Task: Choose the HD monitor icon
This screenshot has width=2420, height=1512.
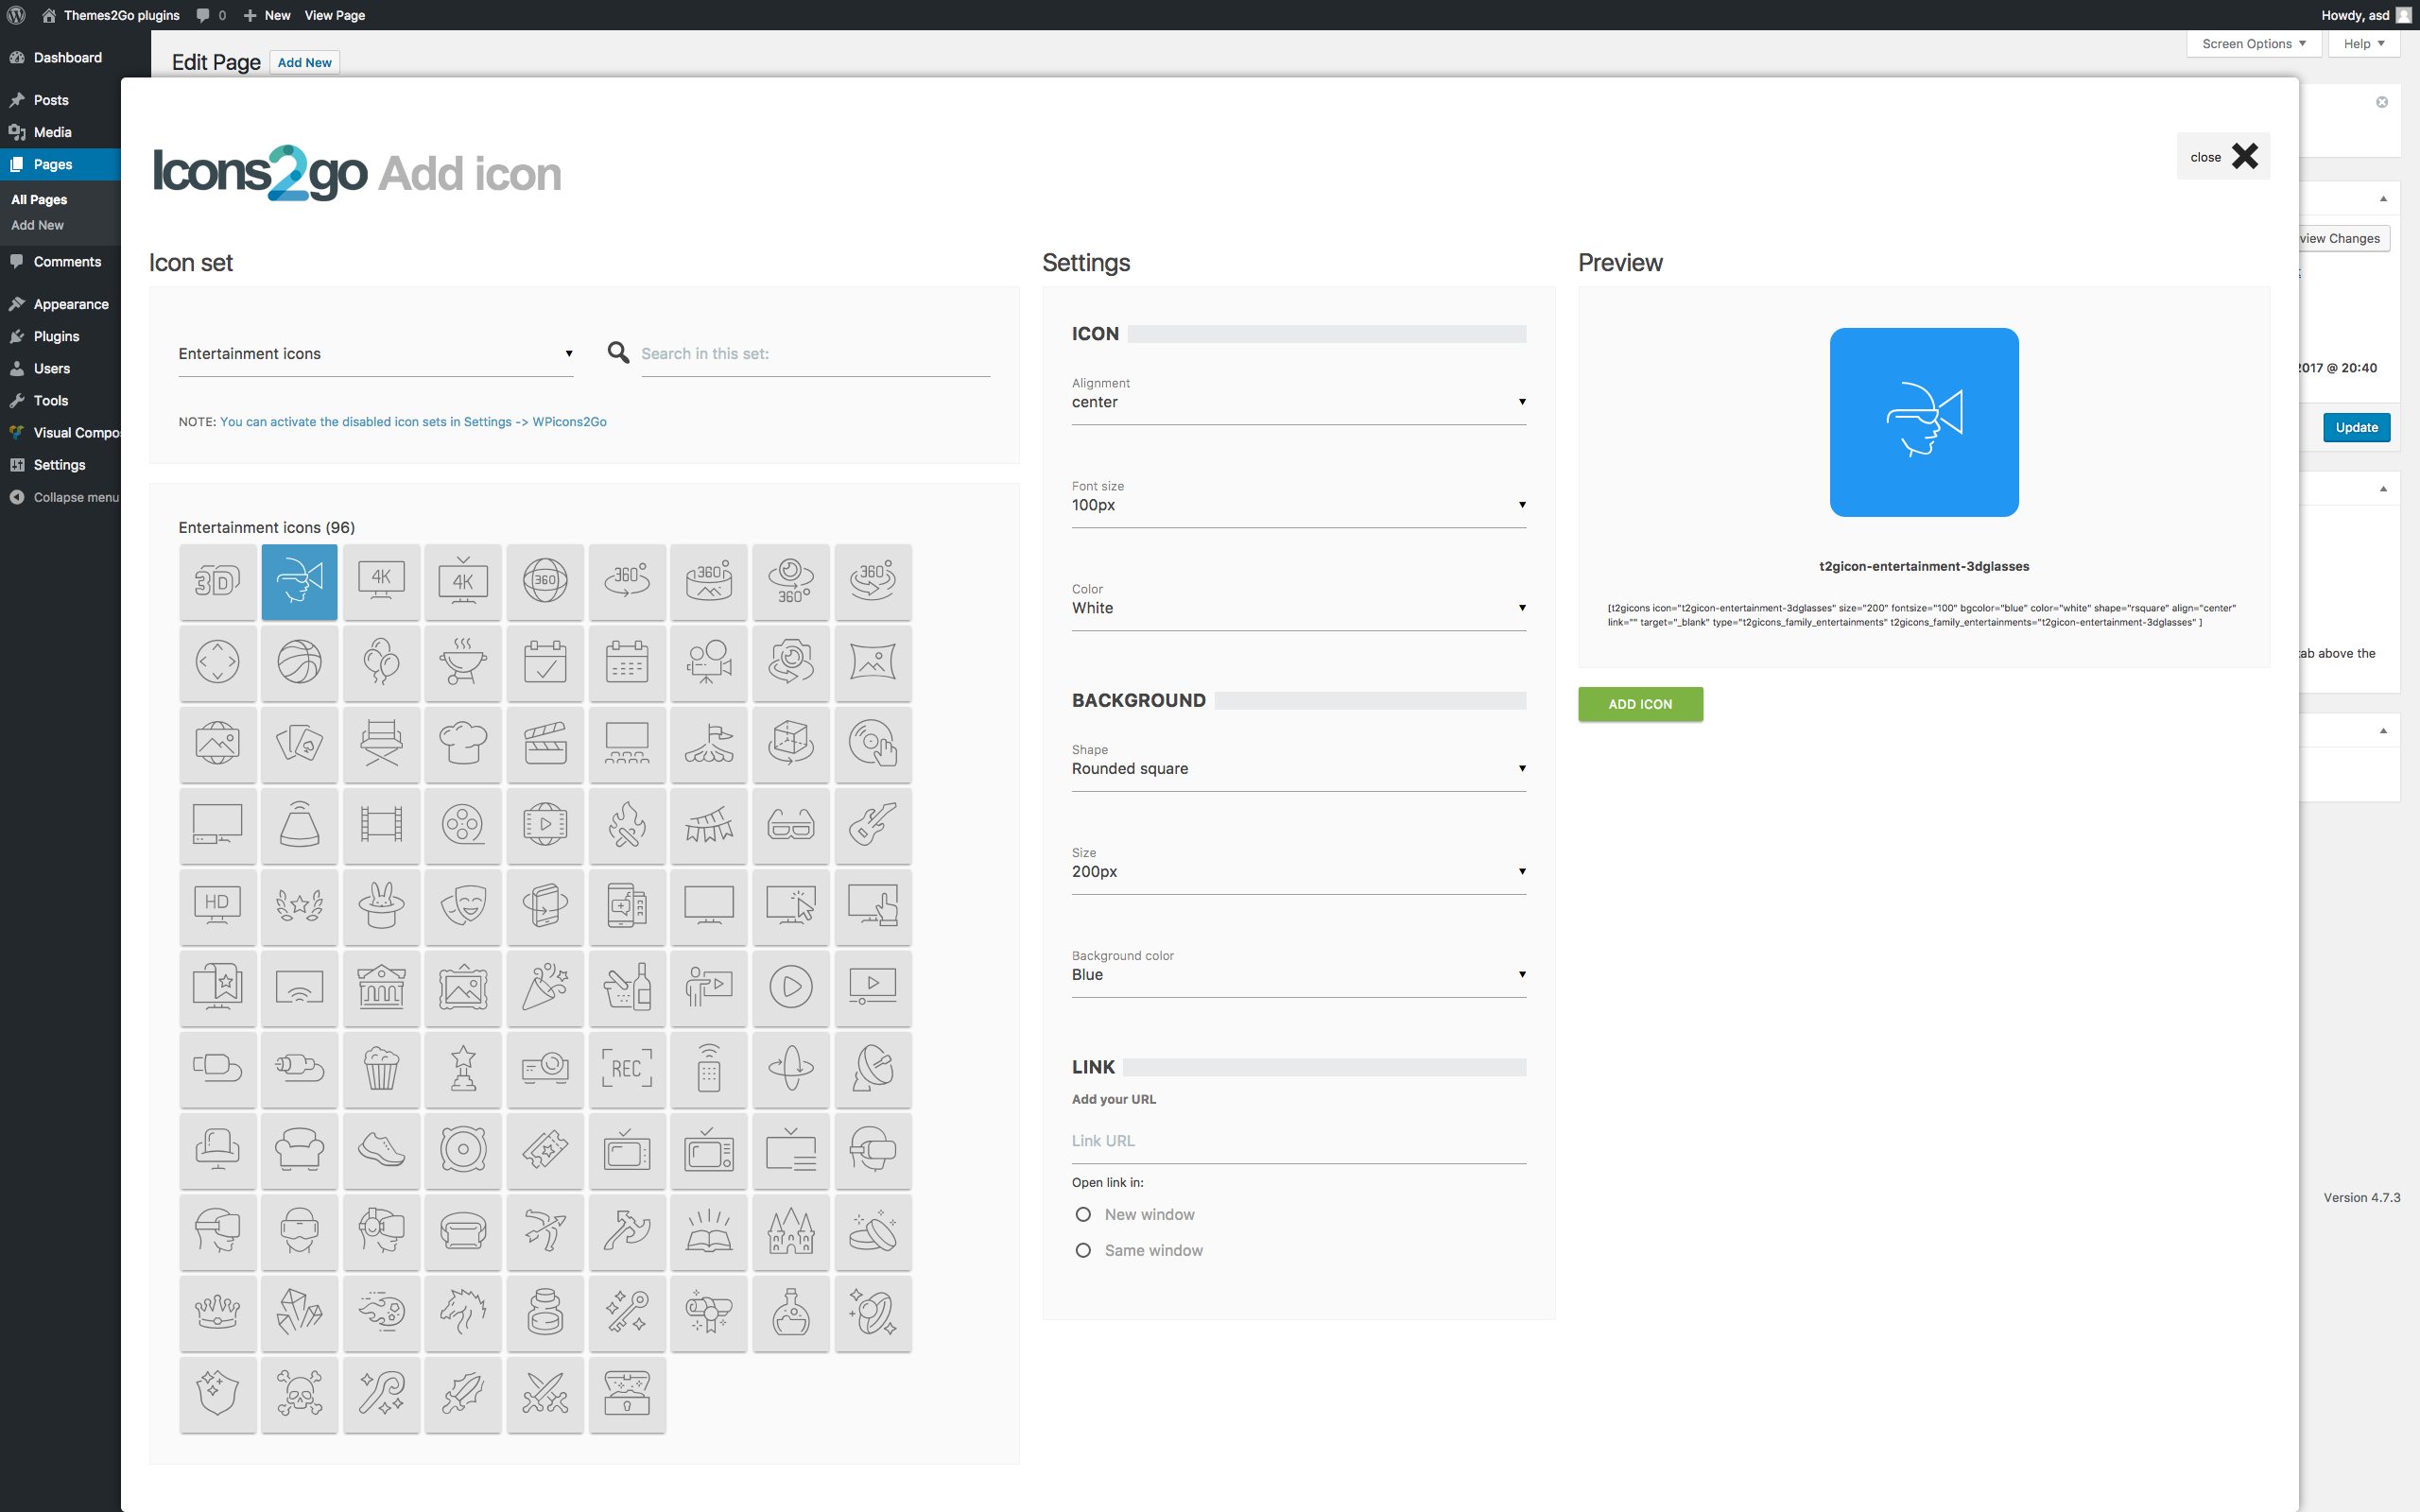Action: coord(217,906)
